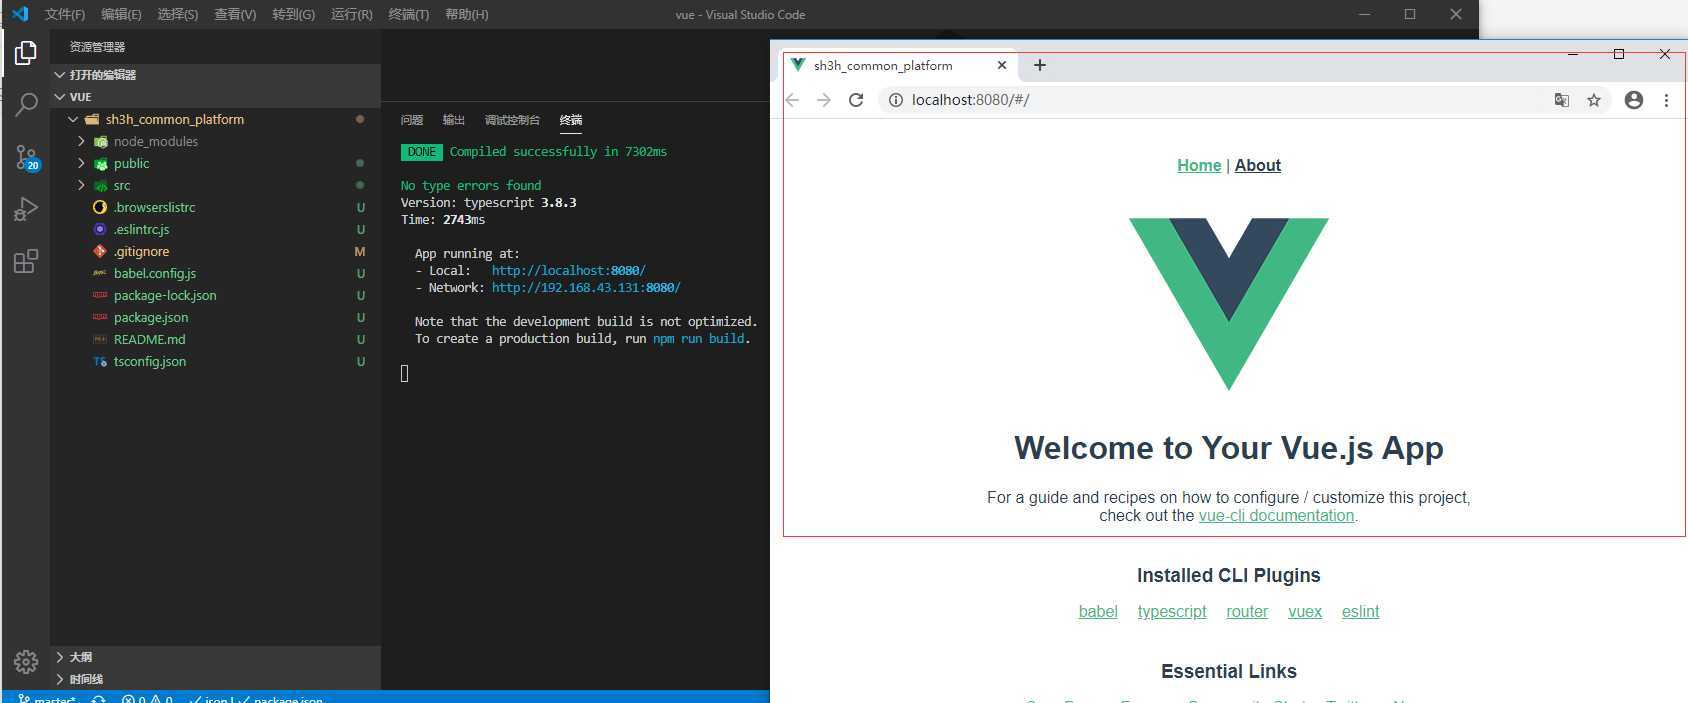Select the 终端 panel tab
The height and width of the screenshot is (703, 1688).
pyautogui.click(x=571, y=120)
